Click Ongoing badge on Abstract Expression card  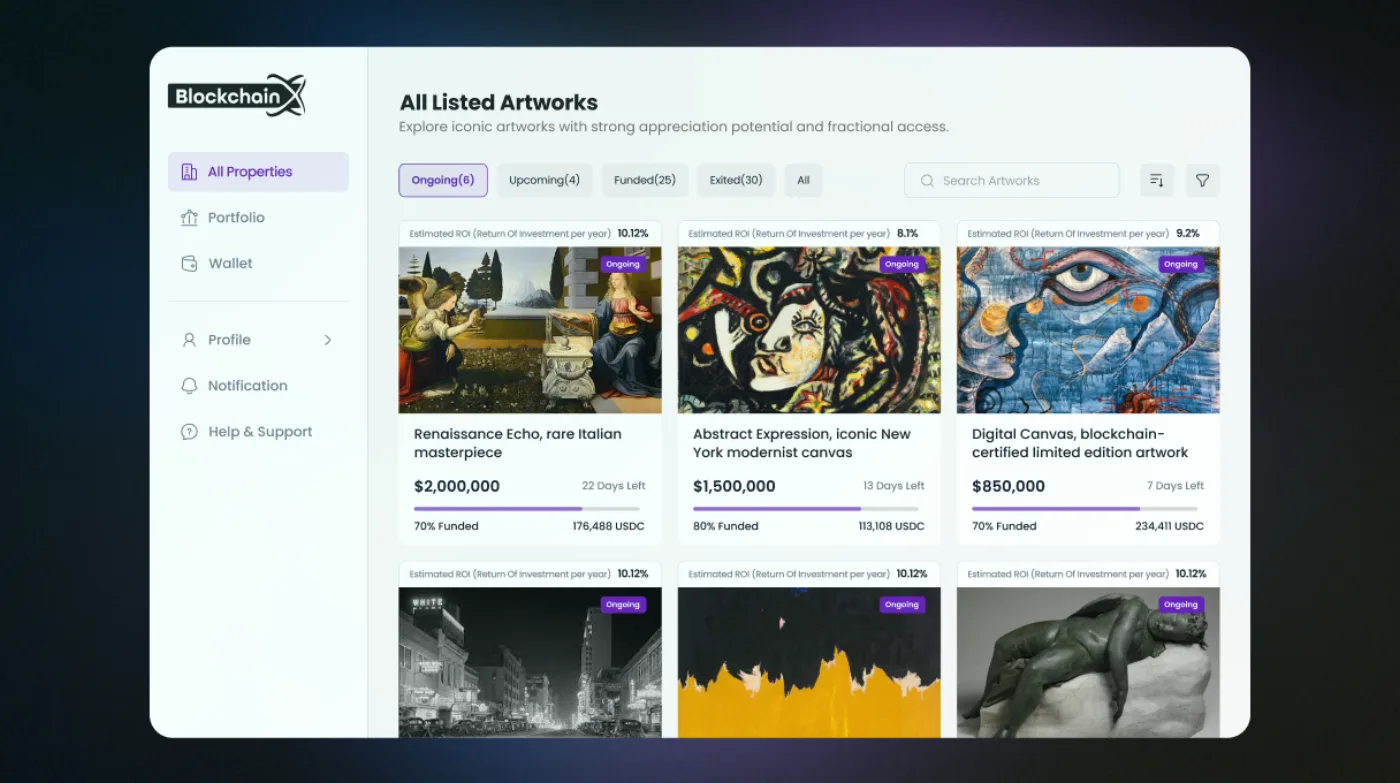tap(902, 264)
